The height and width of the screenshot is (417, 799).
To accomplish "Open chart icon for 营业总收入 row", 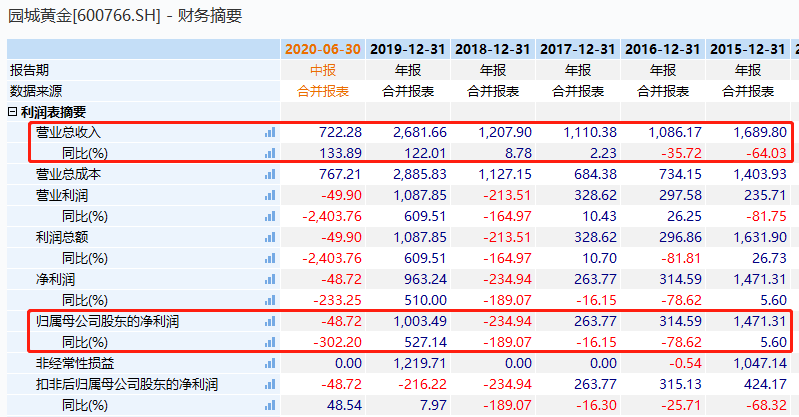I will point(270,133).
